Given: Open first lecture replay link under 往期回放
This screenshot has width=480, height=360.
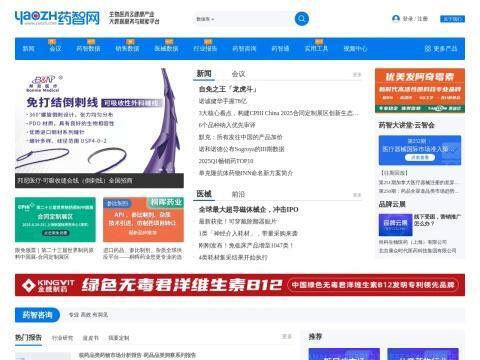Looking at the screenshot, I should tap(418, 182).
